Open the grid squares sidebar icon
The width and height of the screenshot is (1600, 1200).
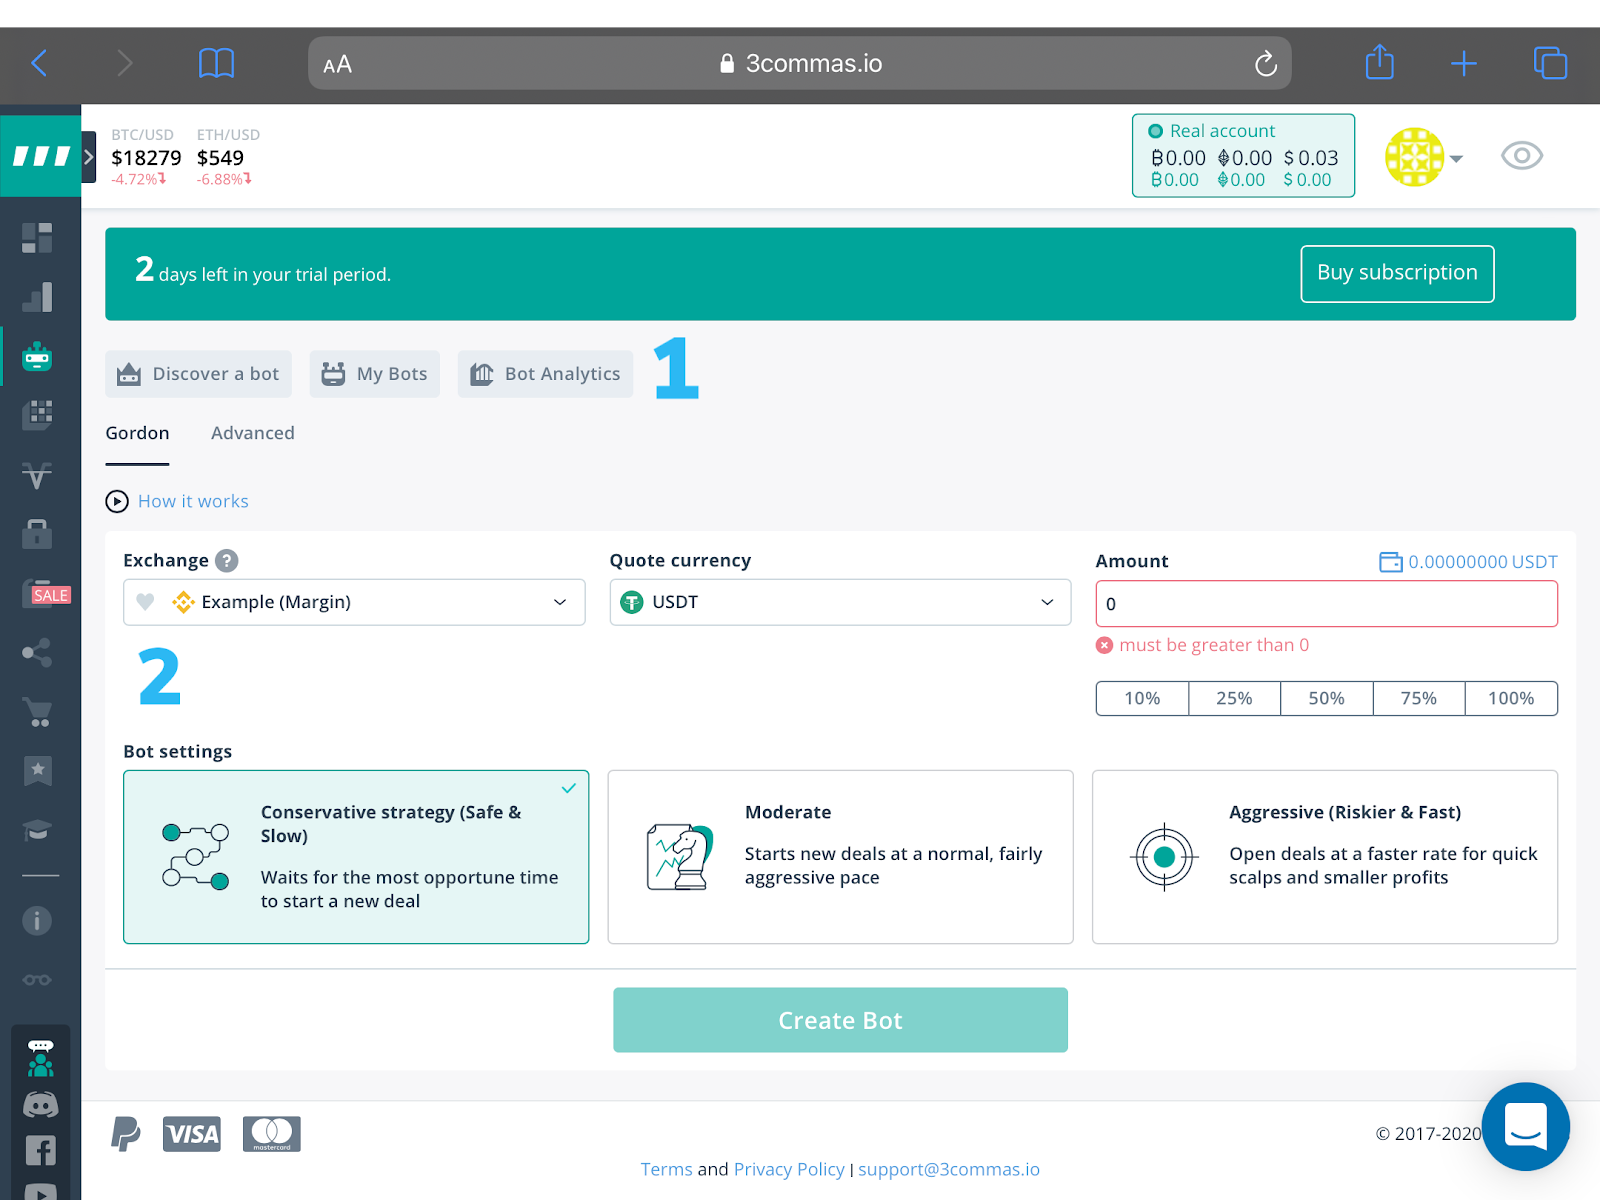click(x=37, y=415)
